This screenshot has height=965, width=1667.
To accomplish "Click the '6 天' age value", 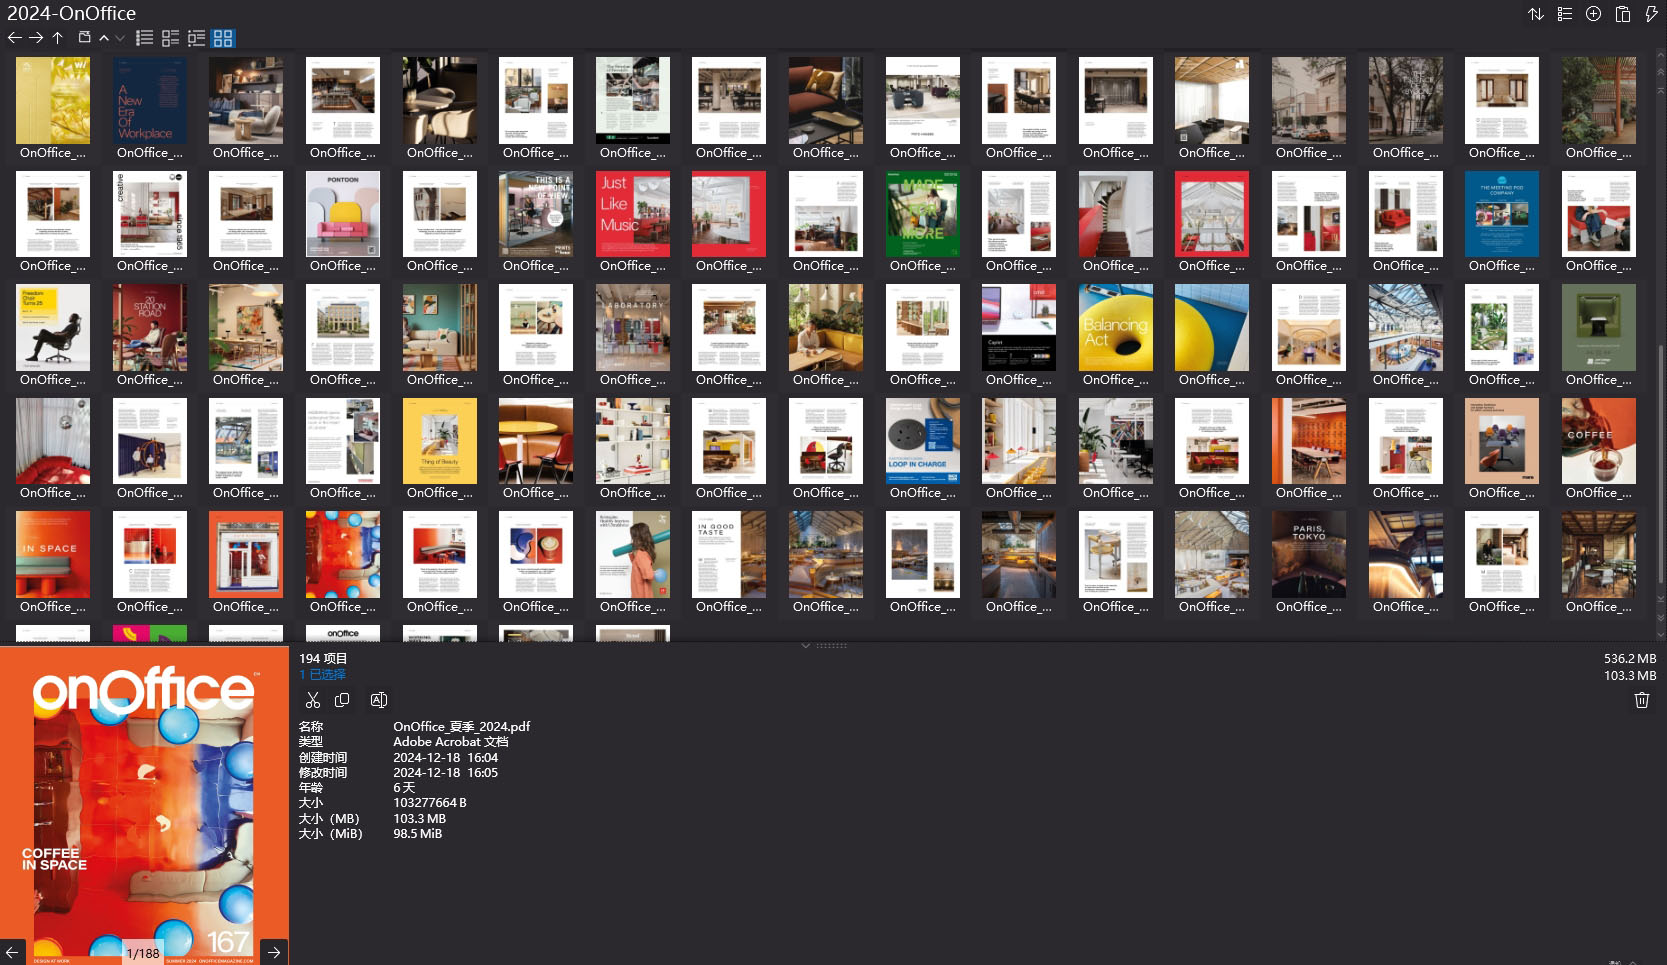I will click(404, 788).
